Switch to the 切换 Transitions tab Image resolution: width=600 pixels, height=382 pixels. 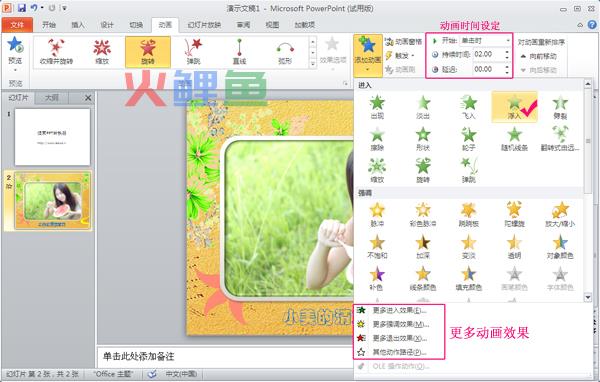click(136, 25)
